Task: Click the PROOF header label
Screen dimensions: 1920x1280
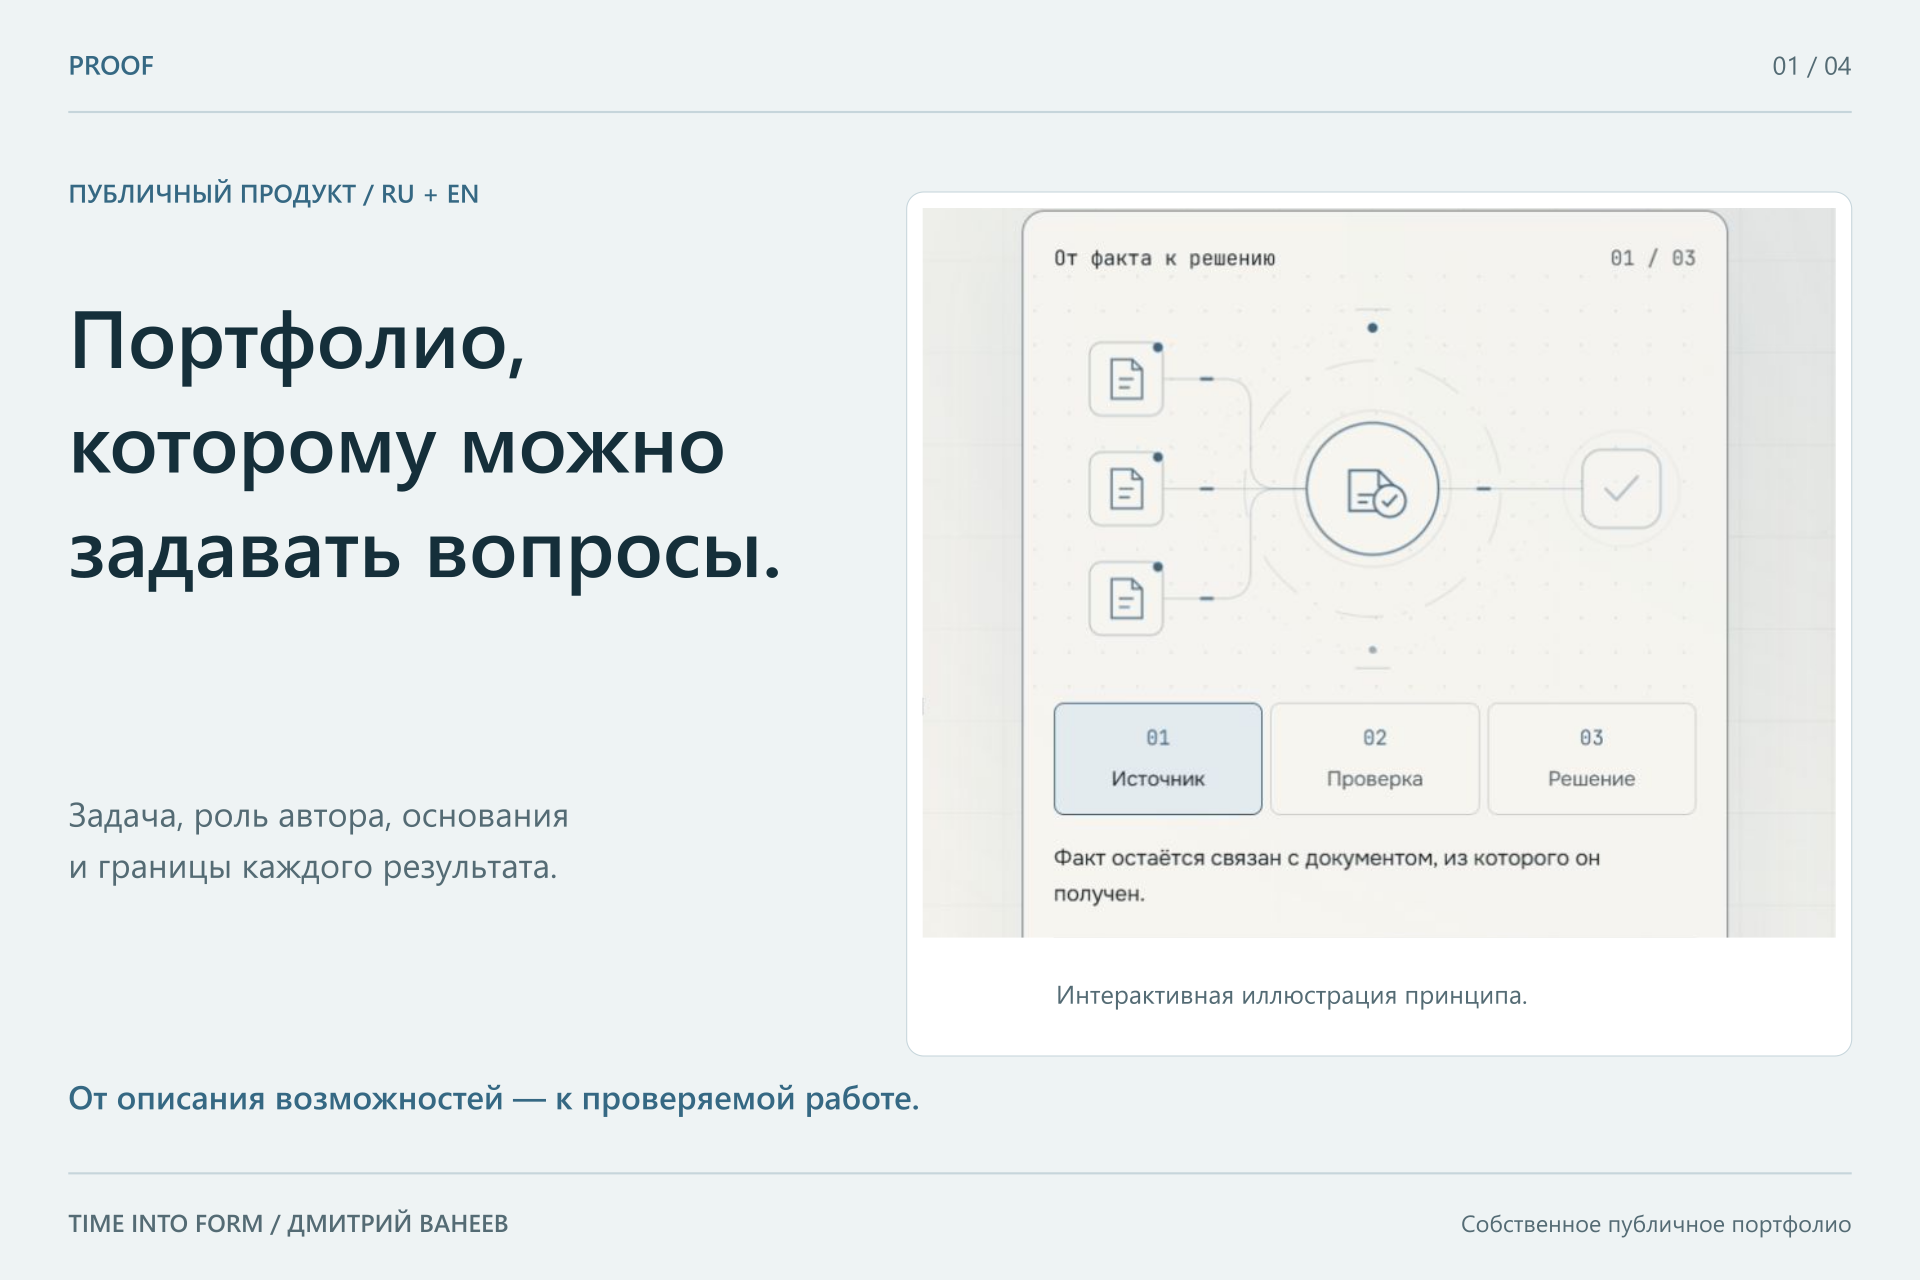Action: (111, 66)
